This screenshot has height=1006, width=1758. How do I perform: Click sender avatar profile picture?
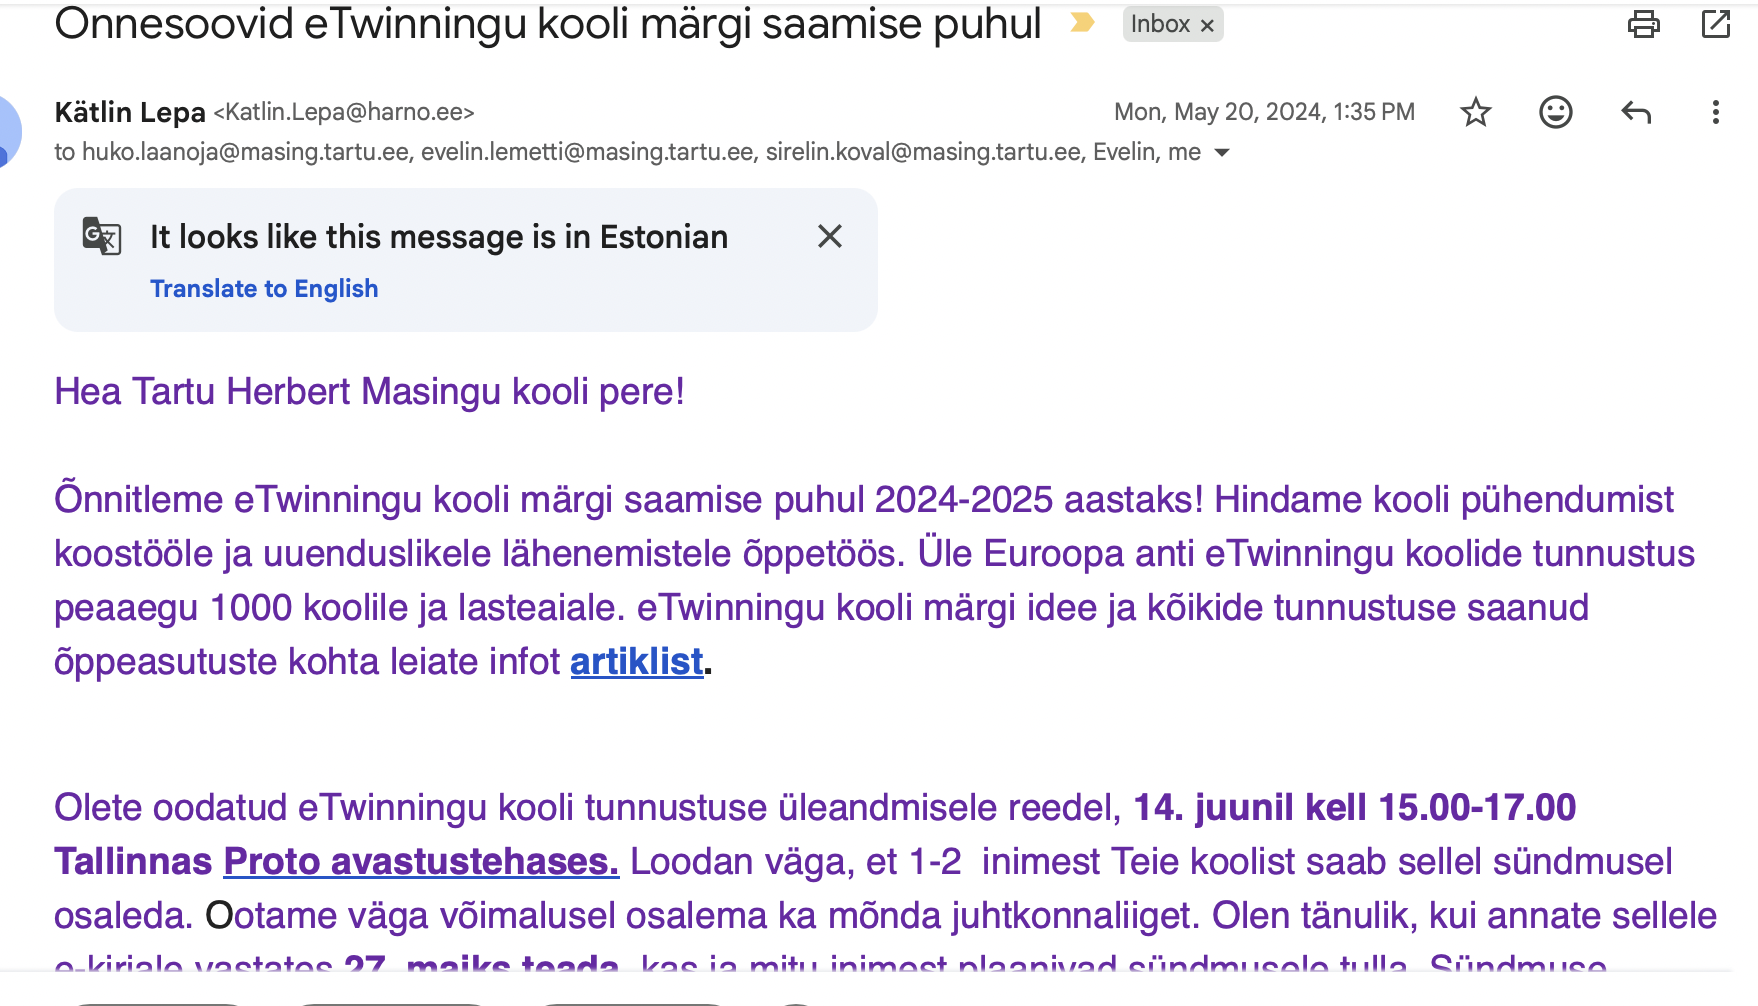tap(8, 131)
